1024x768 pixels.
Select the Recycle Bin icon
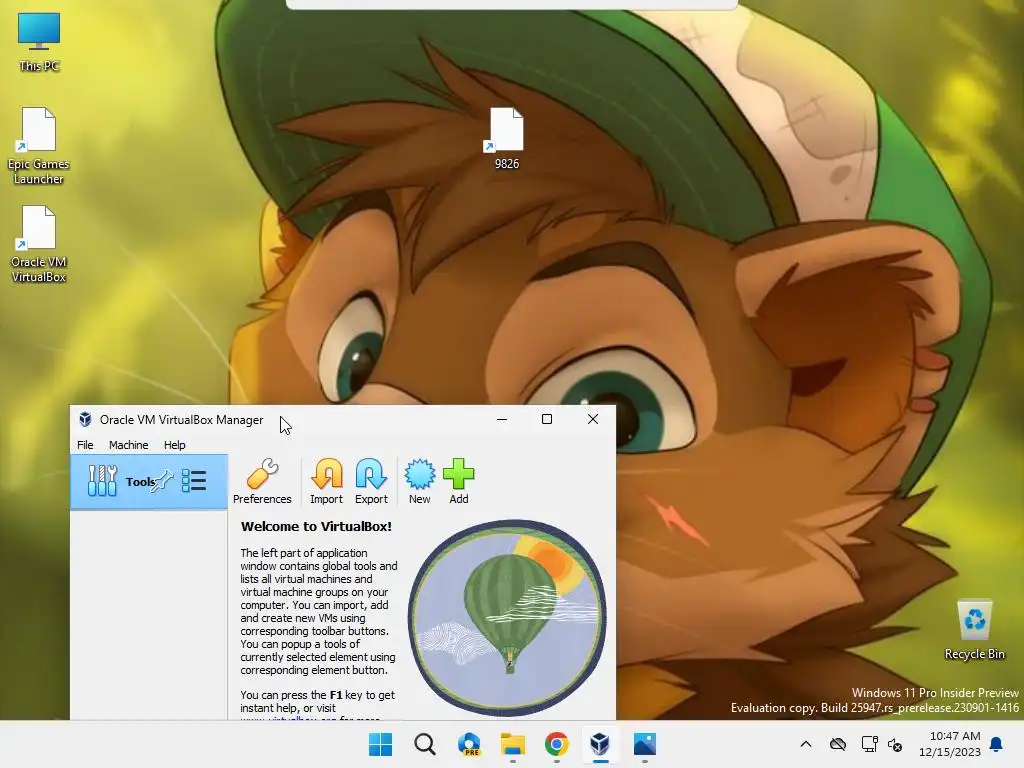click(974, 630)
